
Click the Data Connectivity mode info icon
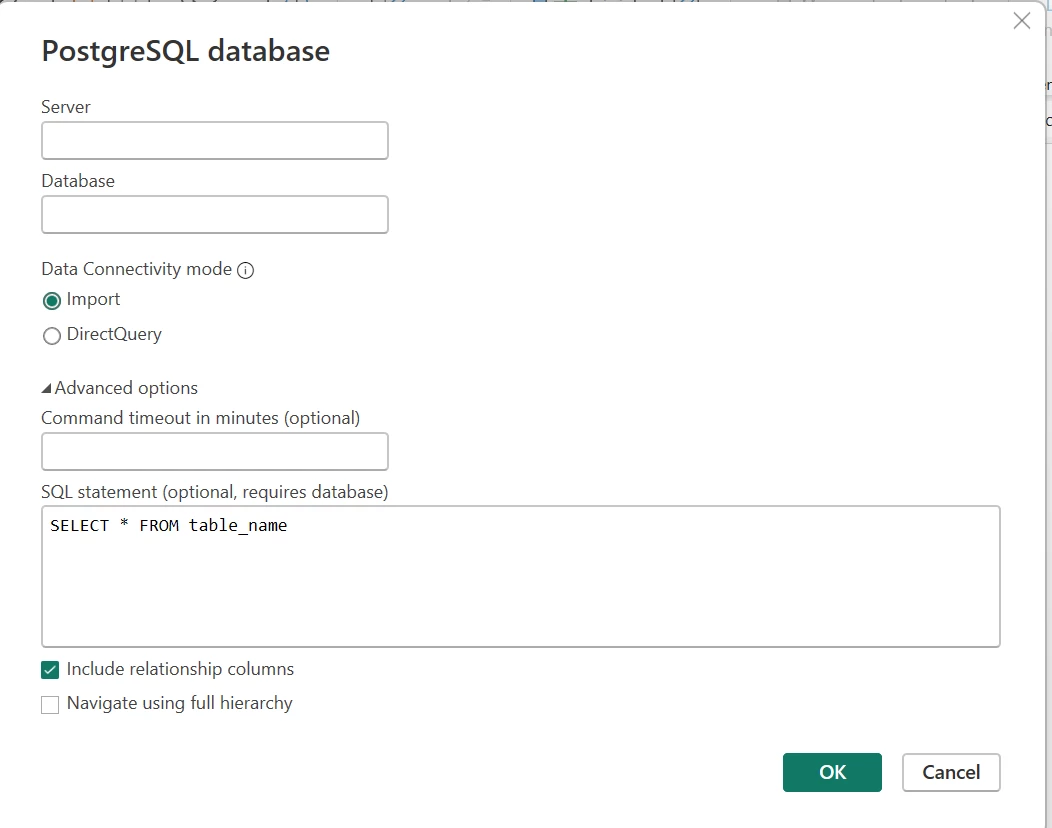[x=246, y=270]
